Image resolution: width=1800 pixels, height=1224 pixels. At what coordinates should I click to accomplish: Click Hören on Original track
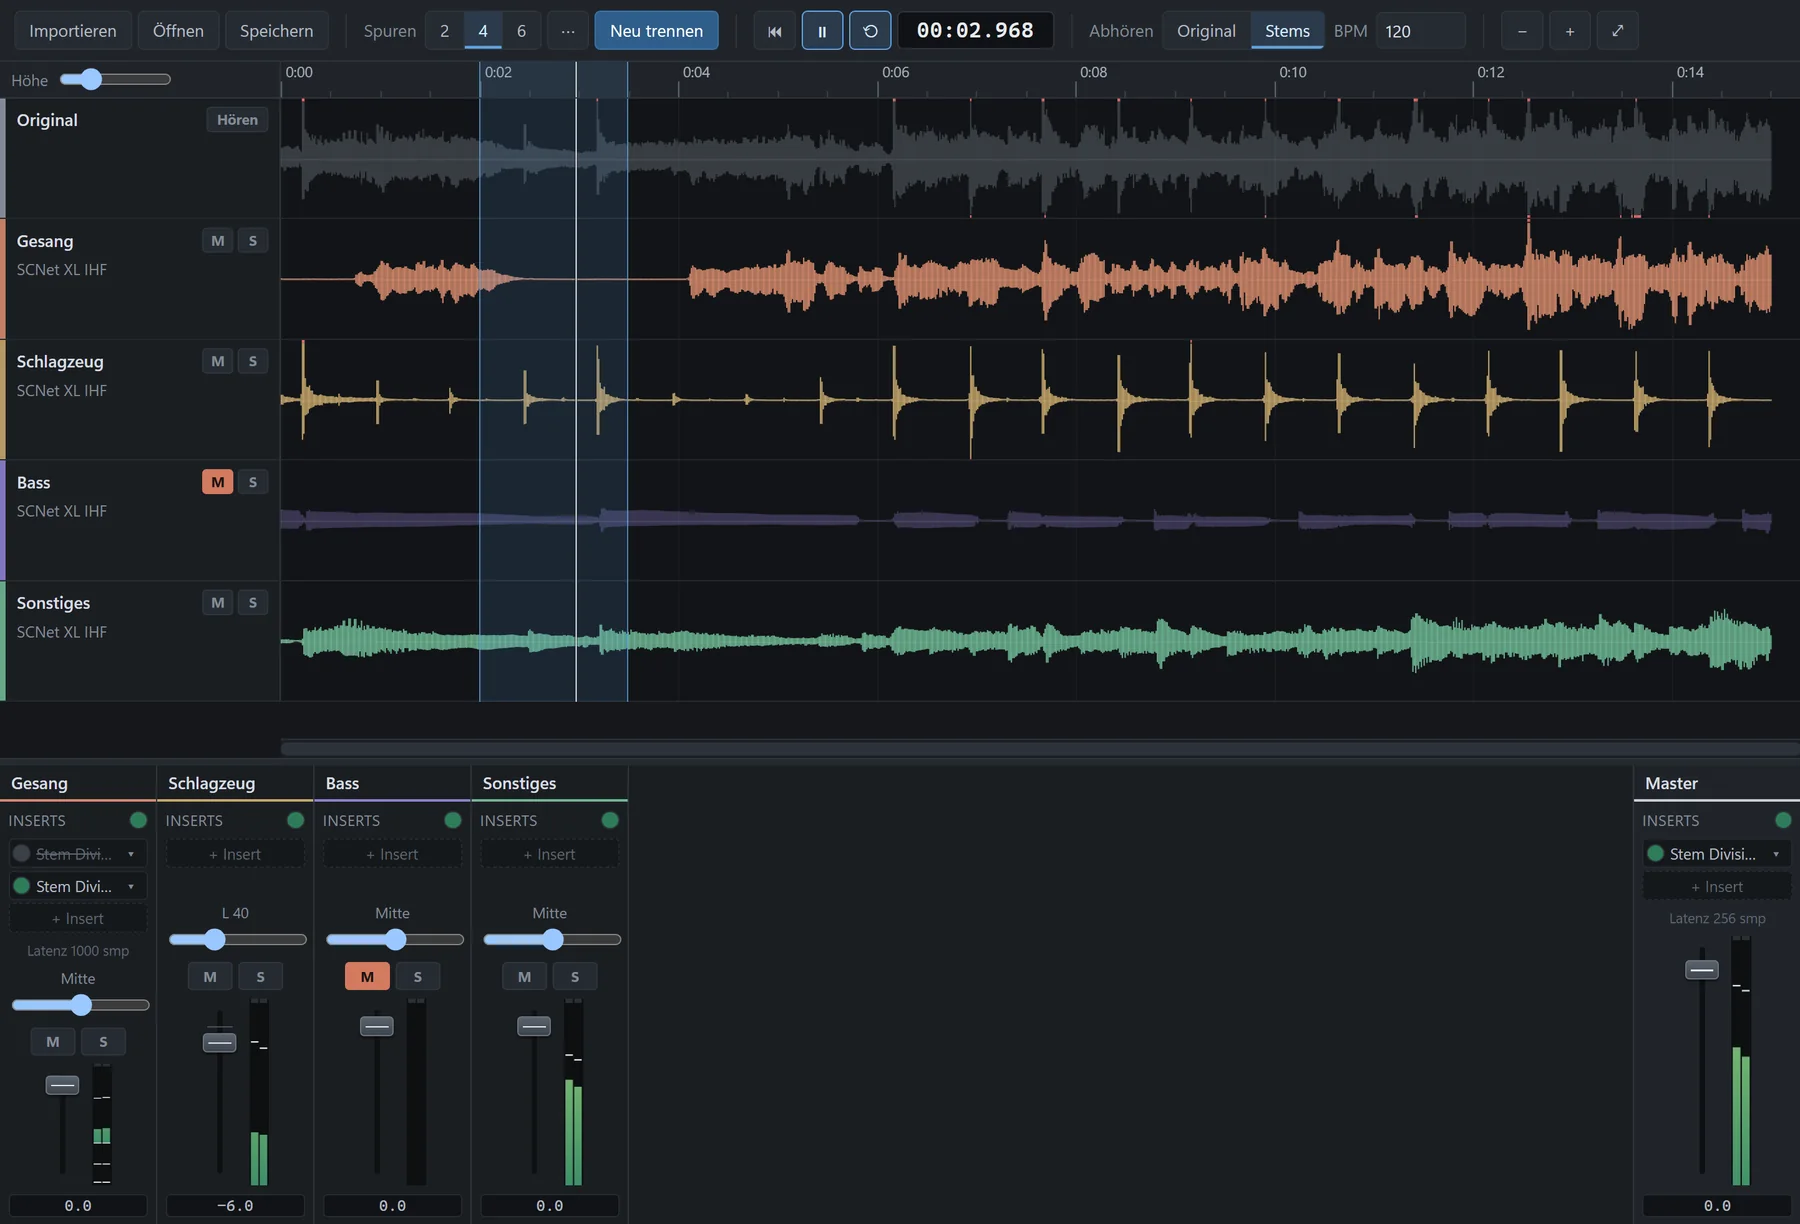coord(237,120)
